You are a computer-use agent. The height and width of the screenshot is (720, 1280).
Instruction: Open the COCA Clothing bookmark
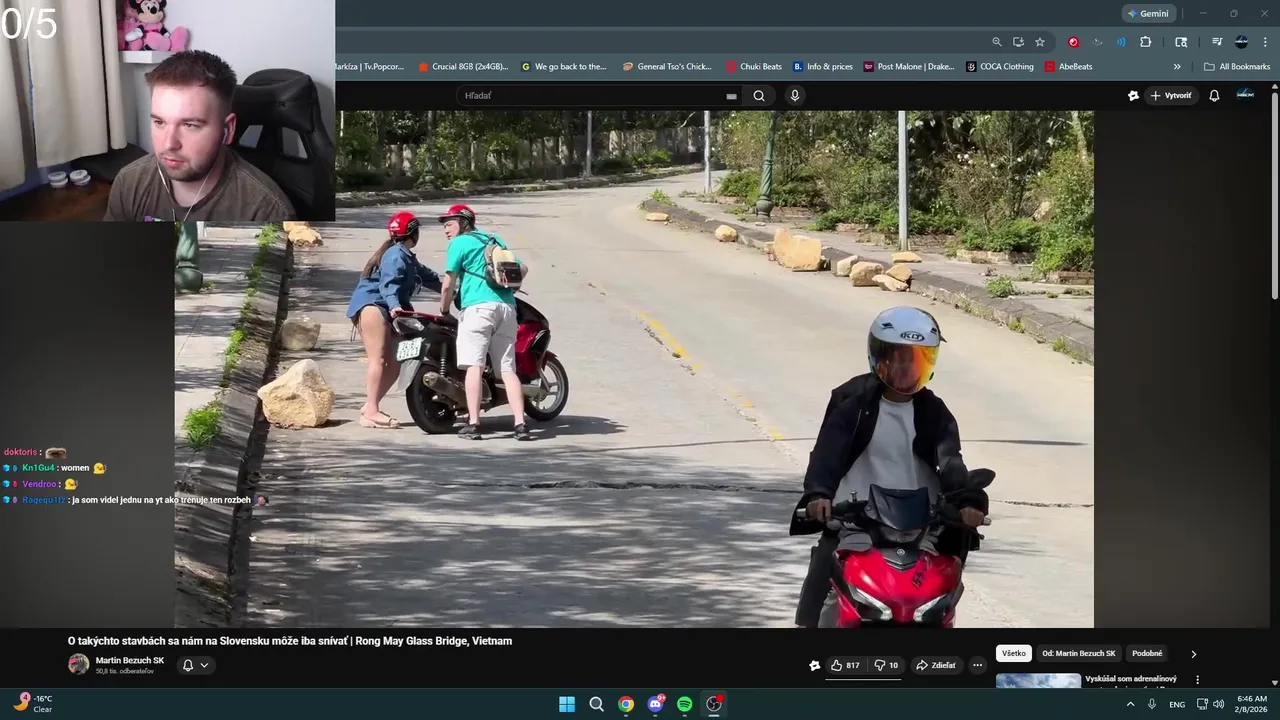tap(1000, 67)
